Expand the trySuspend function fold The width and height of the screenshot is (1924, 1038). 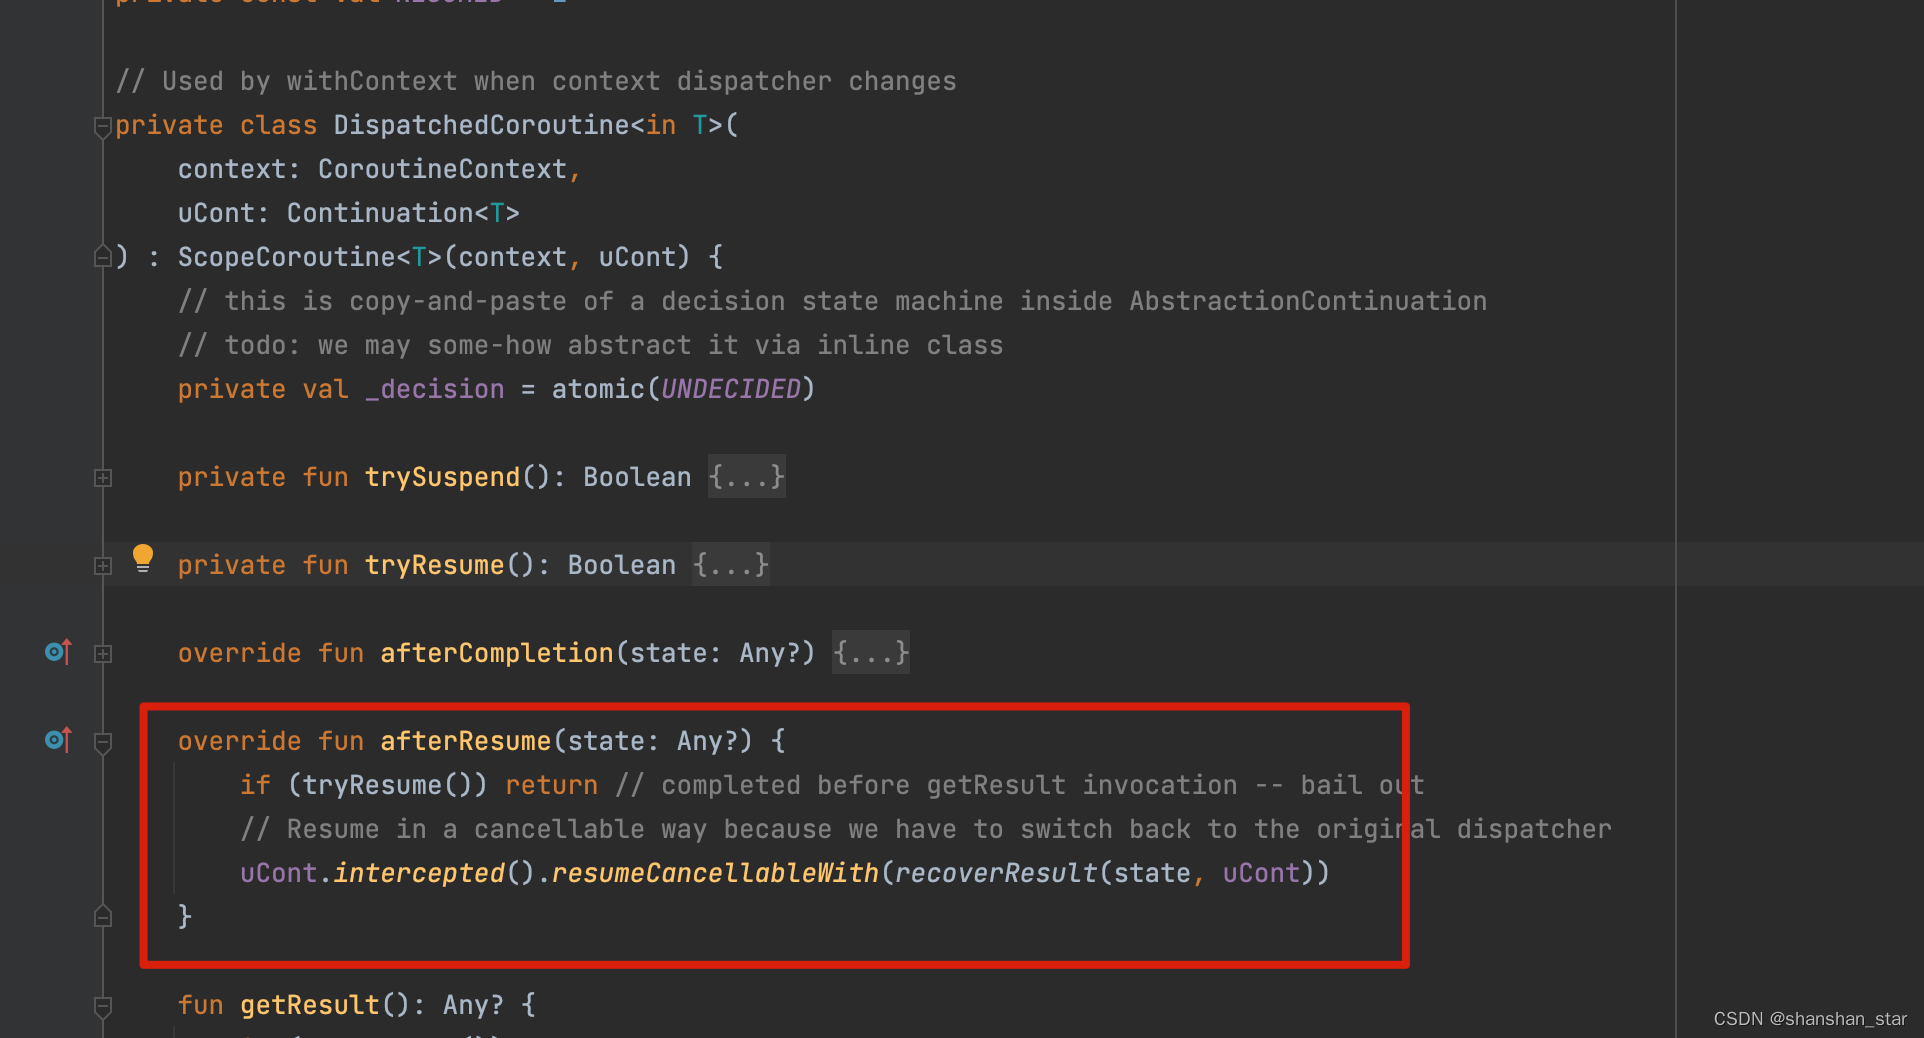tap(103, 478)
